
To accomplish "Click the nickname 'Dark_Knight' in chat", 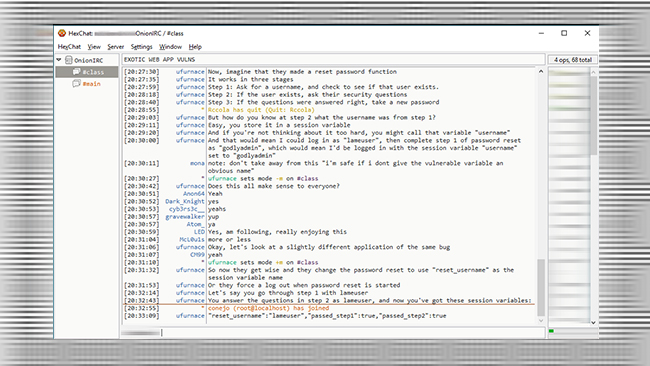I will (185, 201).
